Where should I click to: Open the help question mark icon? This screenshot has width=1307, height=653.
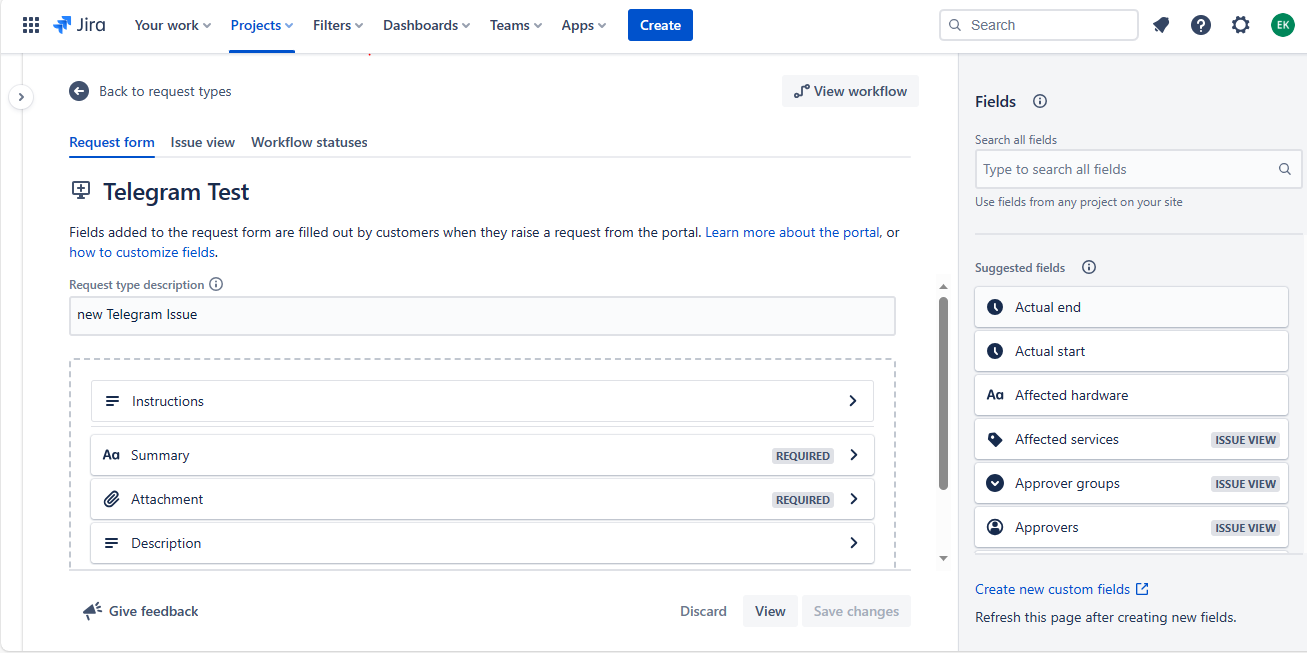point(1201,25)
